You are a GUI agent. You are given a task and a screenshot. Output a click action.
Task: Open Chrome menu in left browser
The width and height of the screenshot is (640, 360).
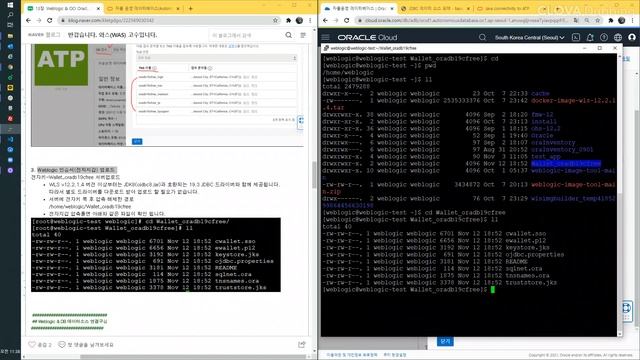pos(310,20)
